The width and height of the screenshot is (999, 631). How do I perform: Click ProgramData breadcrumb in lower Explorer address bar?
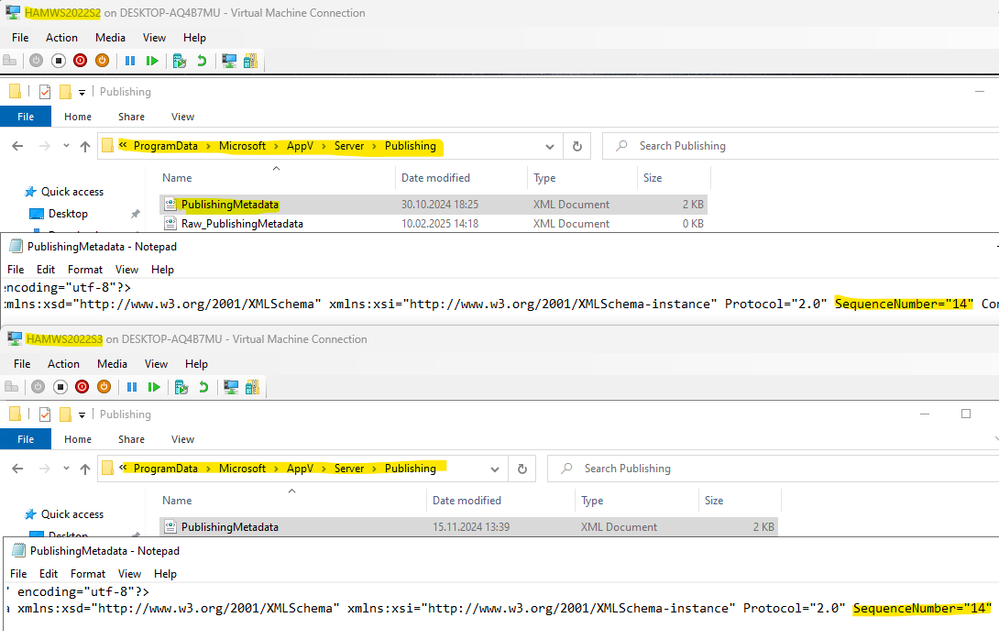tap(166, 468)
